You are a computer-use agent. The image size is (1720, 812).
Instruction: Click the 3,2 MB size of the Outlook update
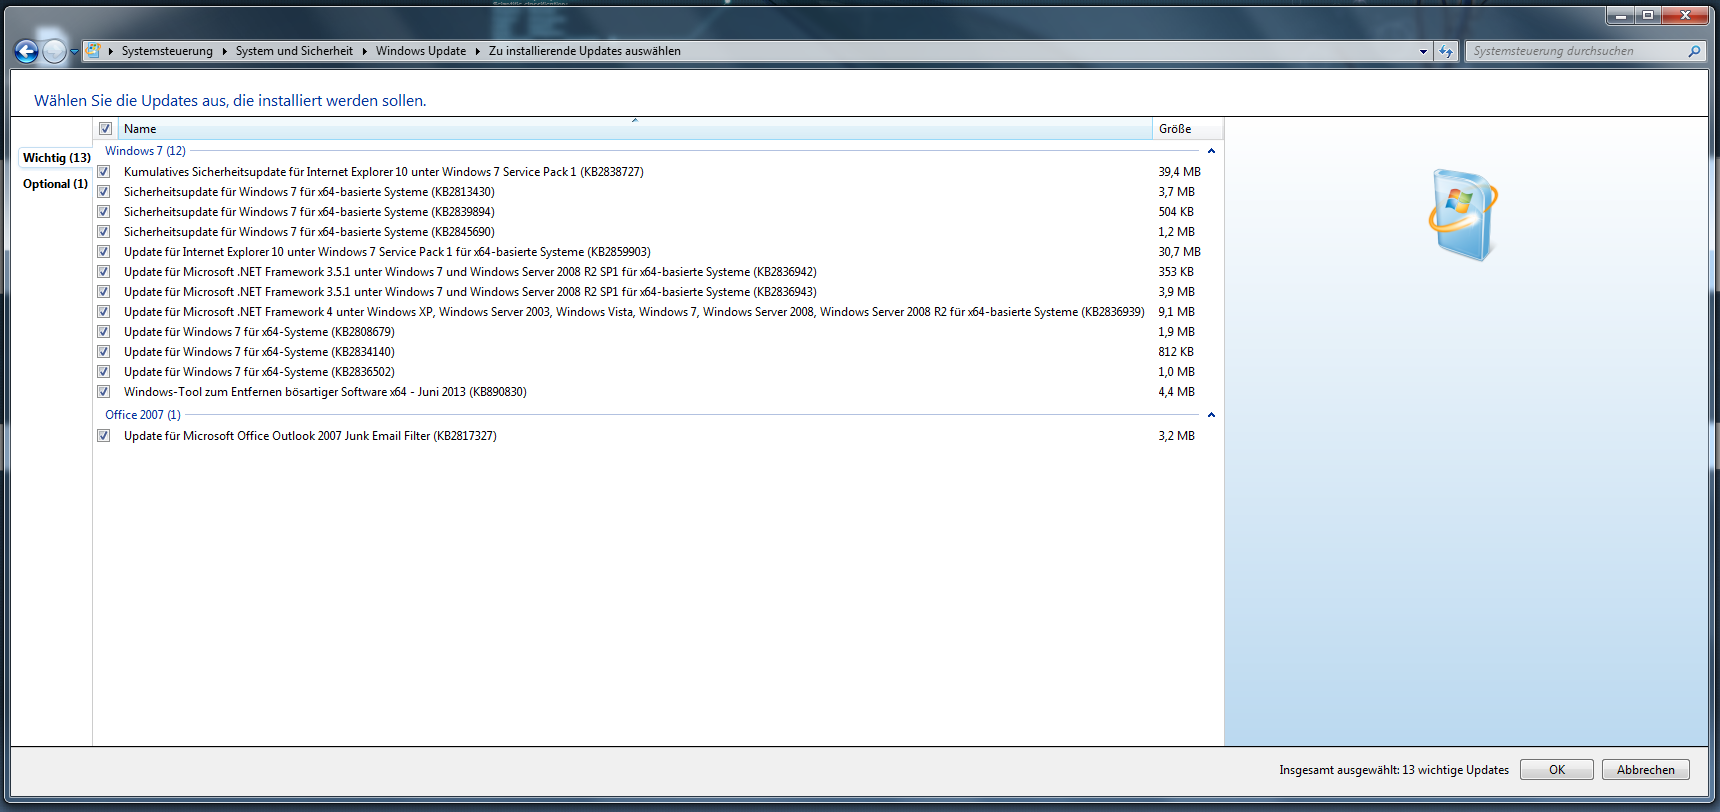[1176, 436]
